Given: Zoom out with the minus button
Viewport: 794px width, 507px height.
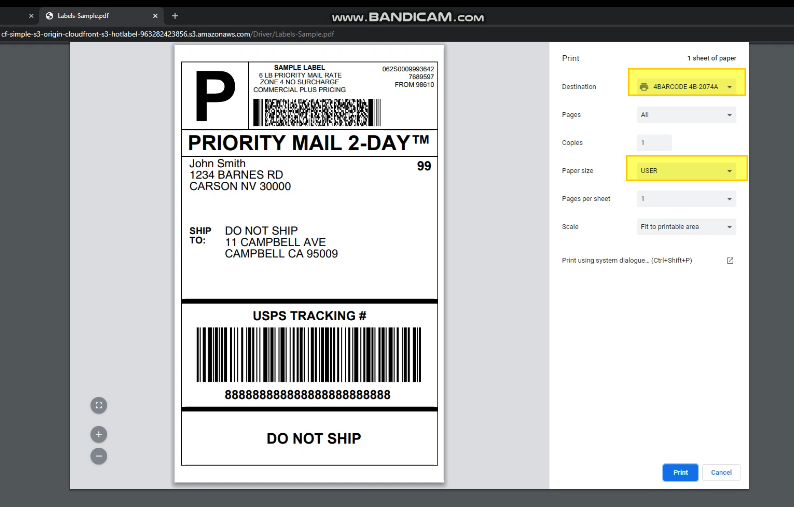Looking at the screenshot, I should 99,456.
